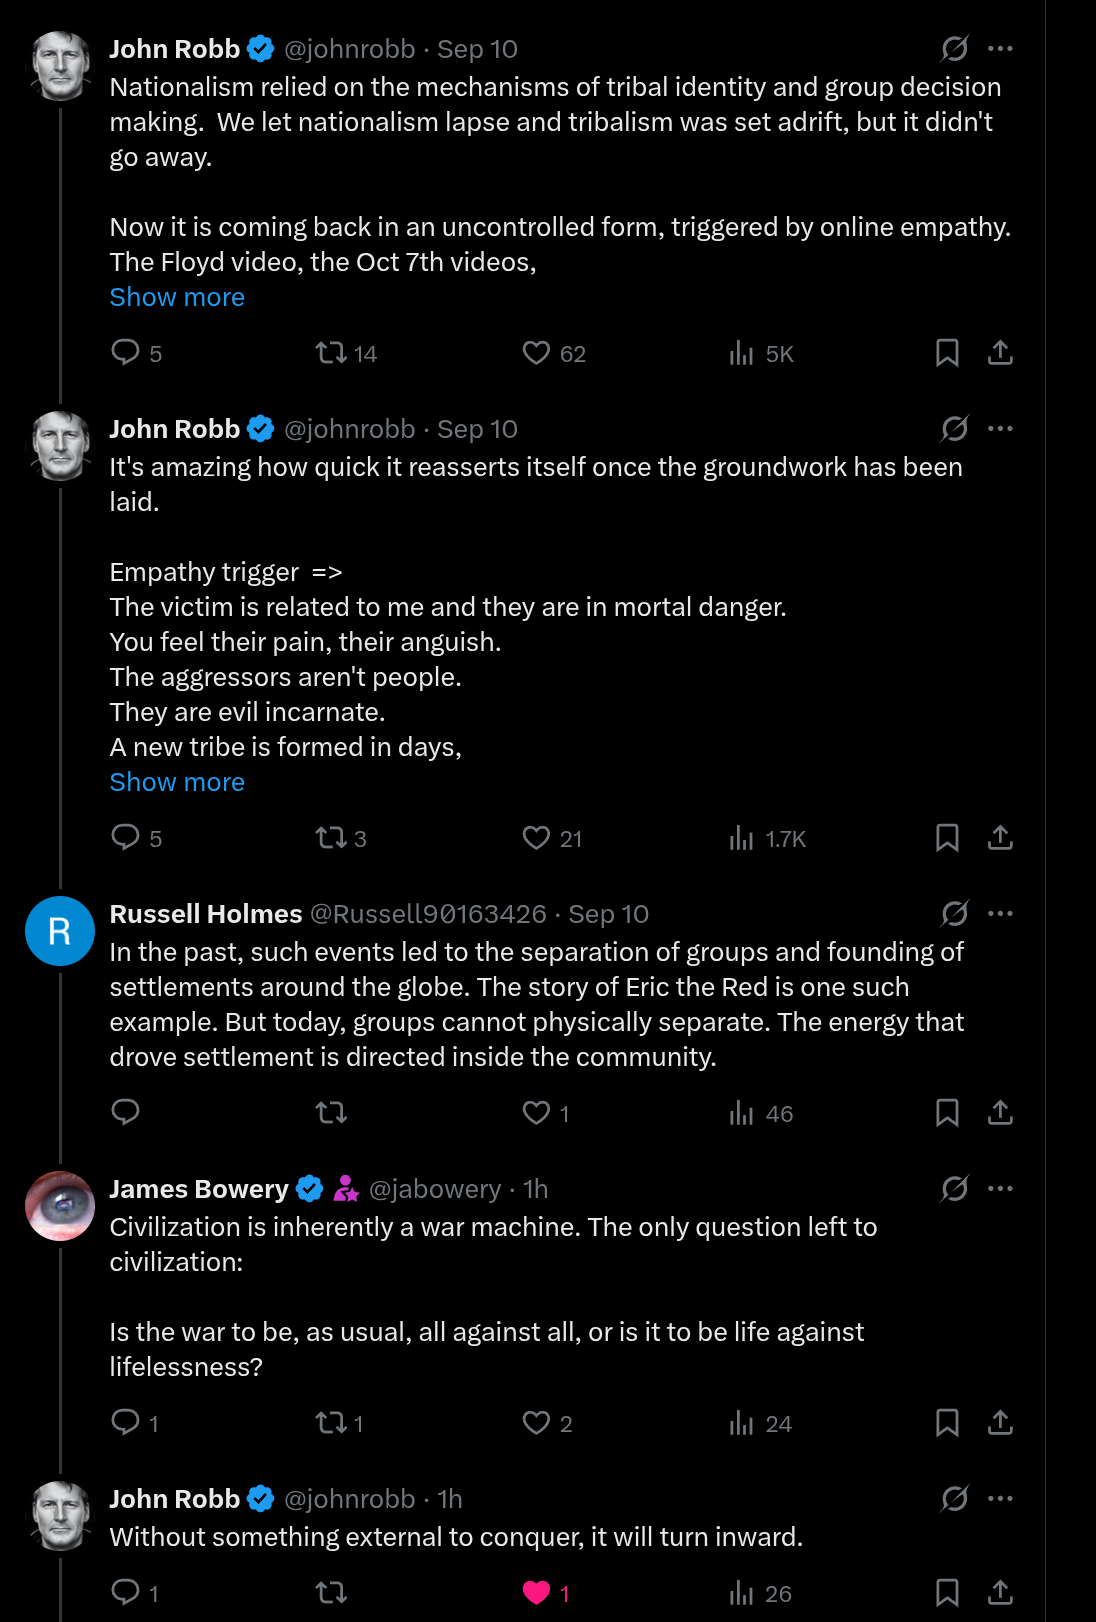Bookmark the 'It's amazing how quick' tweet
The height and width of the screenshot is (1622, 1096).
[947, 838]
